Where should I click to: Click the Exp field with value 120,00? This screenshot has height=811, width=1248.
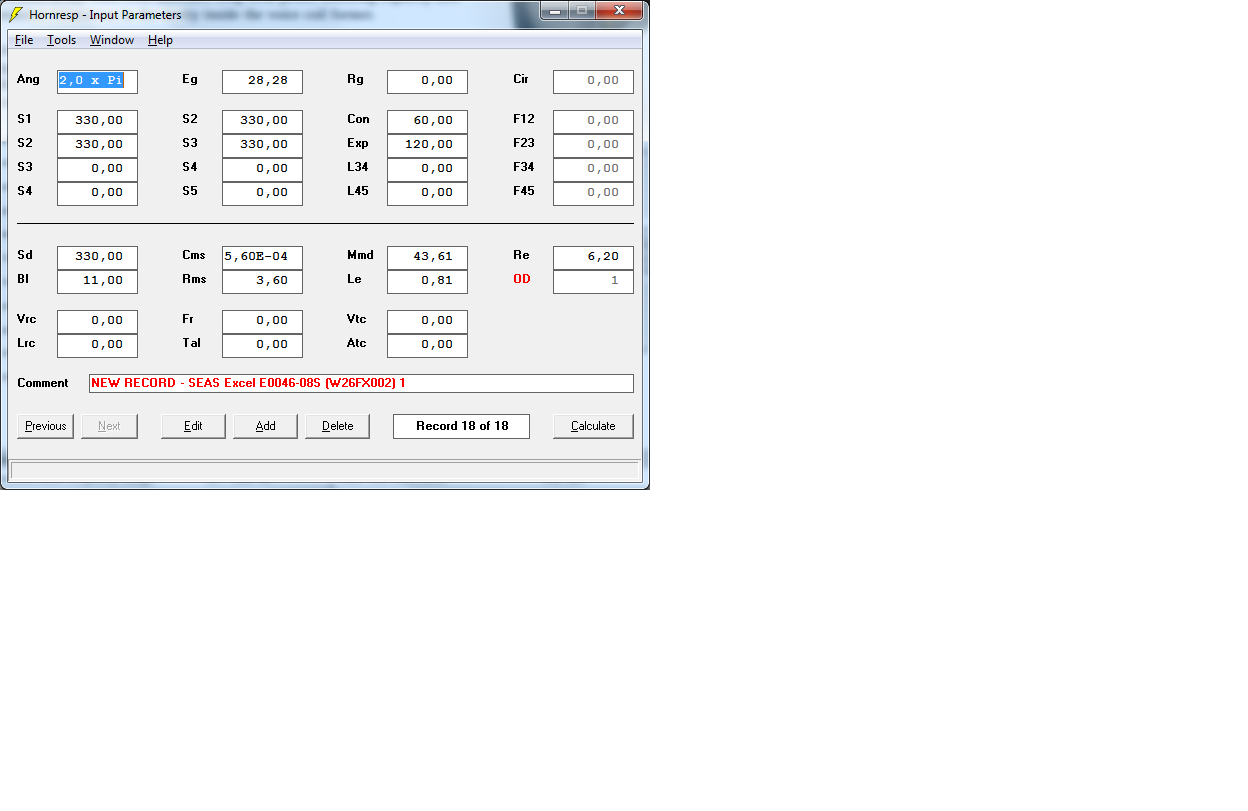coord(427,145)
